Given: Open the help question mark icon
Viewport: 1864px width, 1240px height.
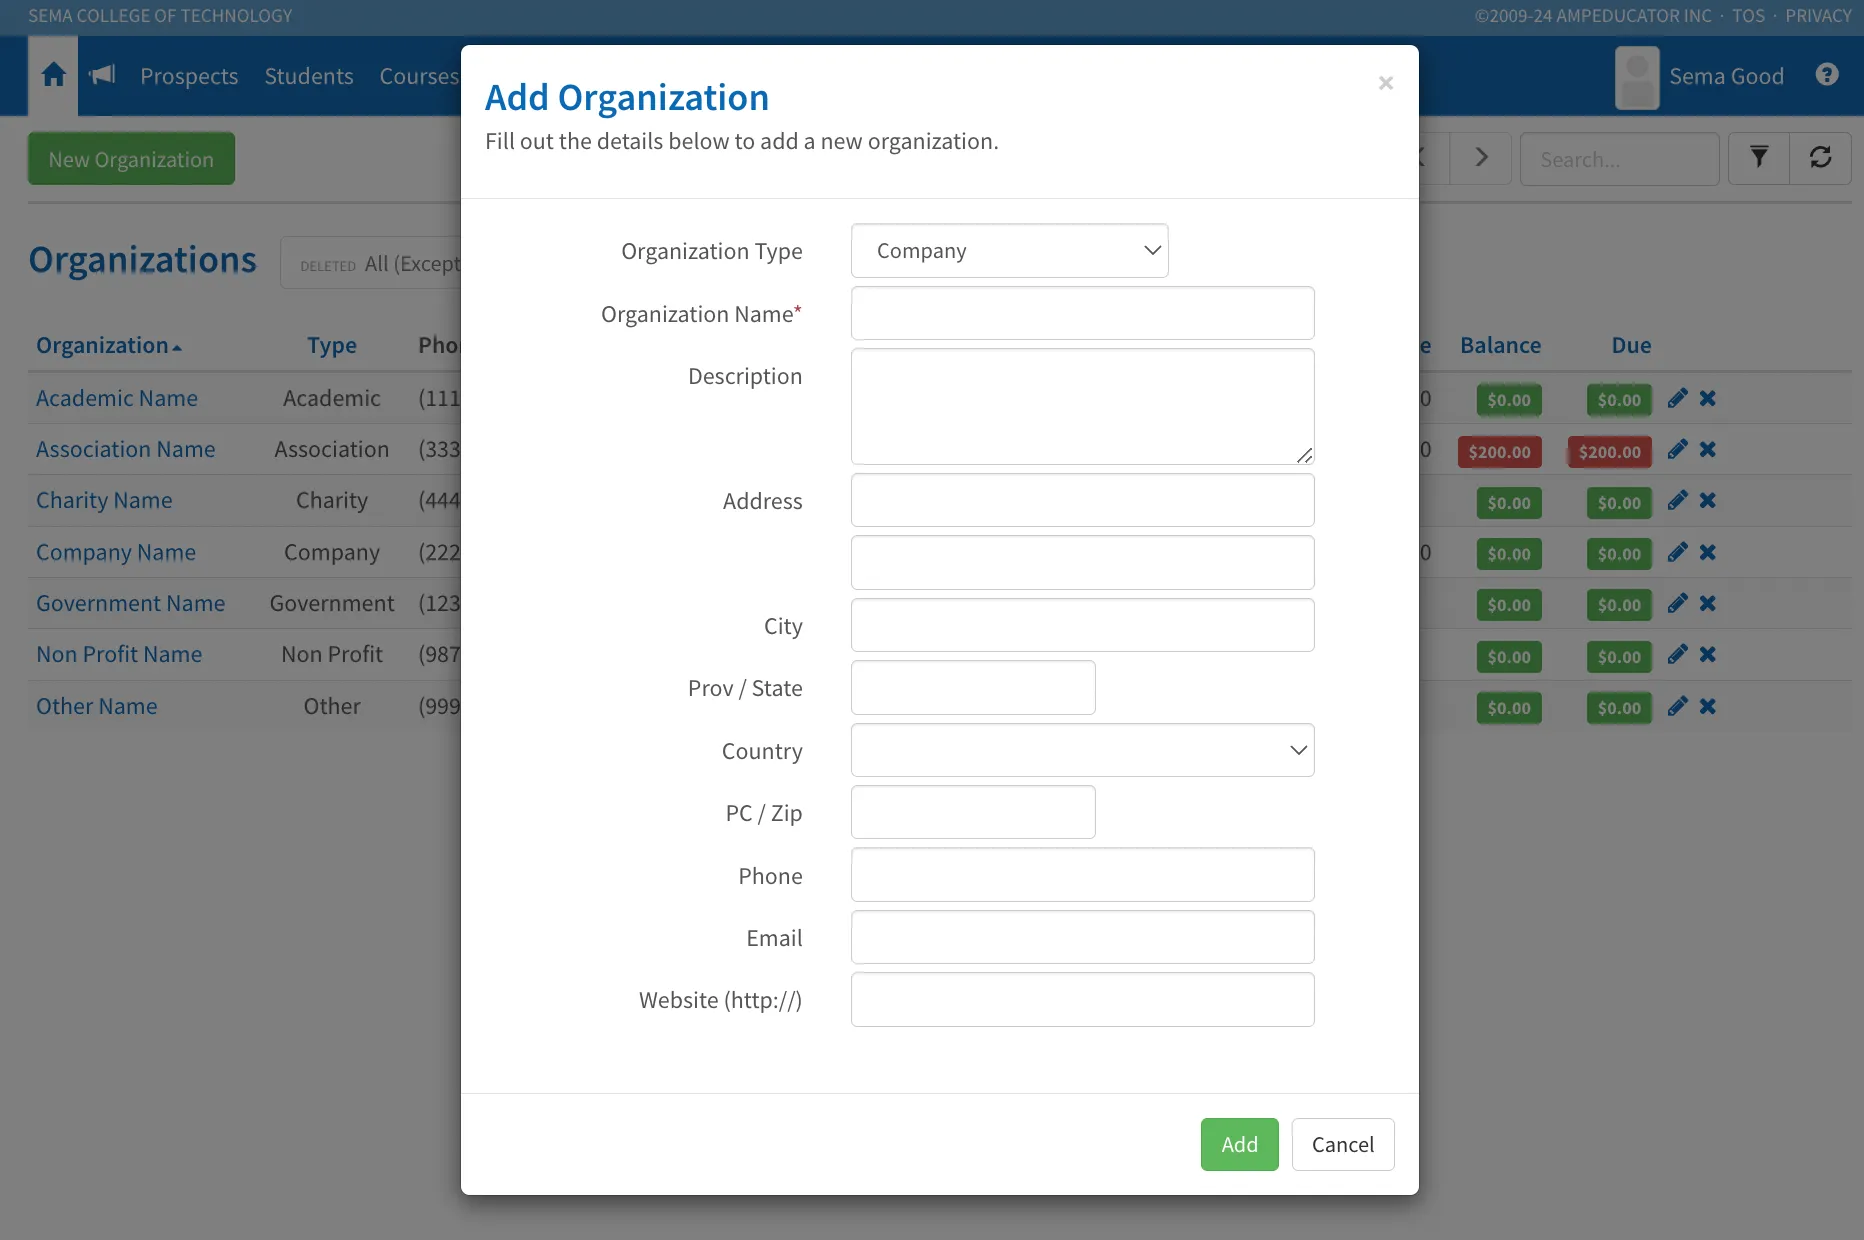Looking at the screenshot, I should [1827, 75].
